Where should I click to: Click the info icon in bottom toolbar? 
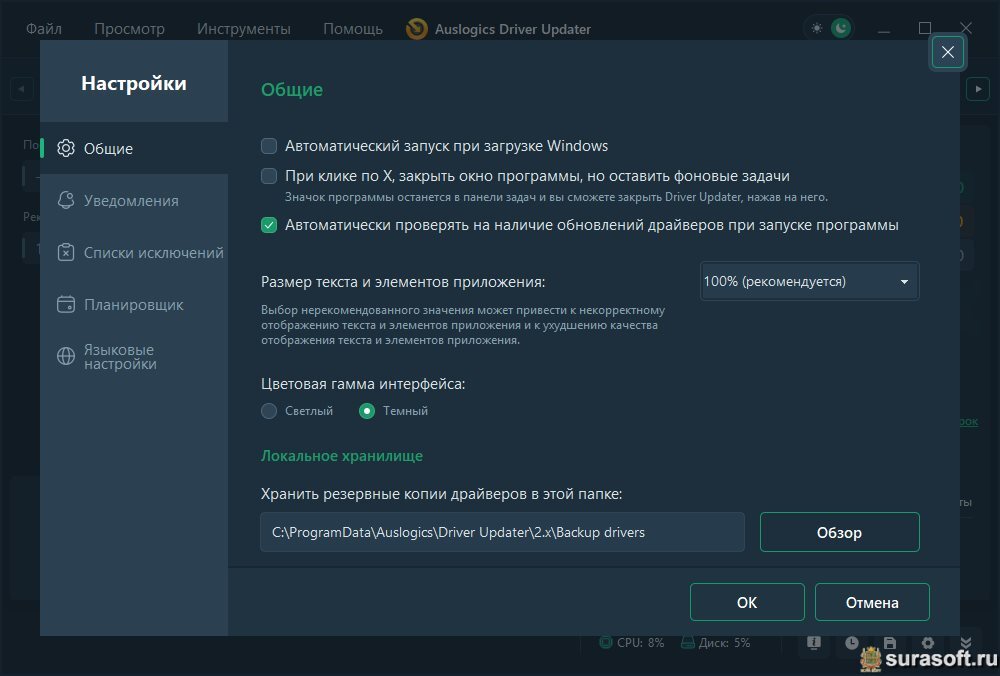(814, 643)
